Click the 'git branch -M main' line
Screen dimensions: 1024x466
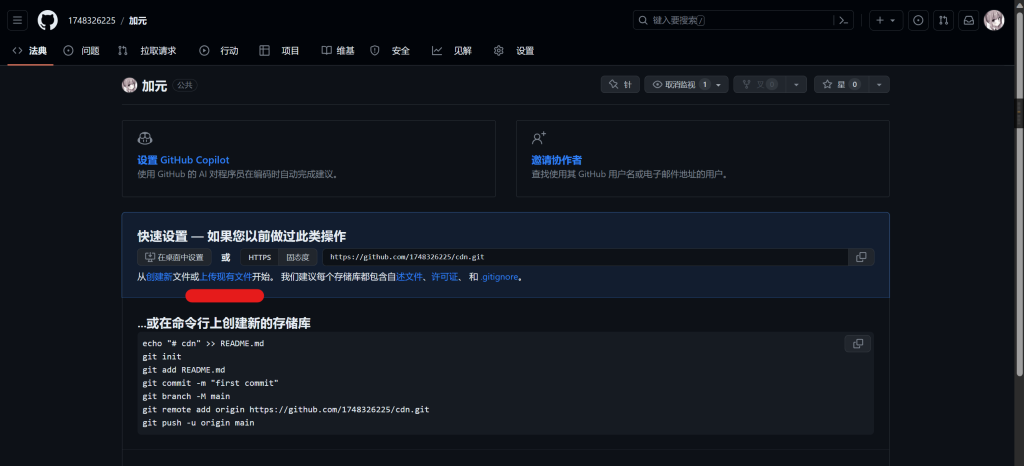pyautogui.click(x=186, y=396)
